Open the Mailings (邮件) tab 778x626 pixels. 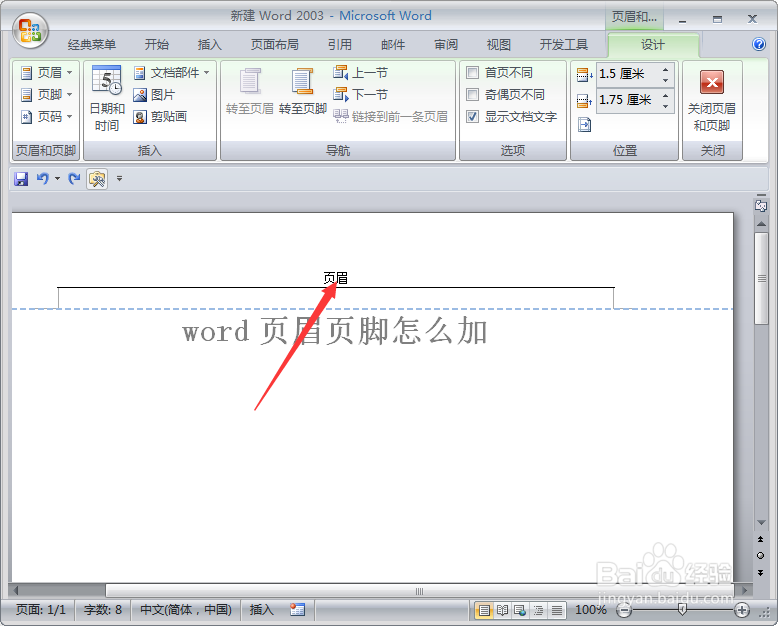coord(393,45)
